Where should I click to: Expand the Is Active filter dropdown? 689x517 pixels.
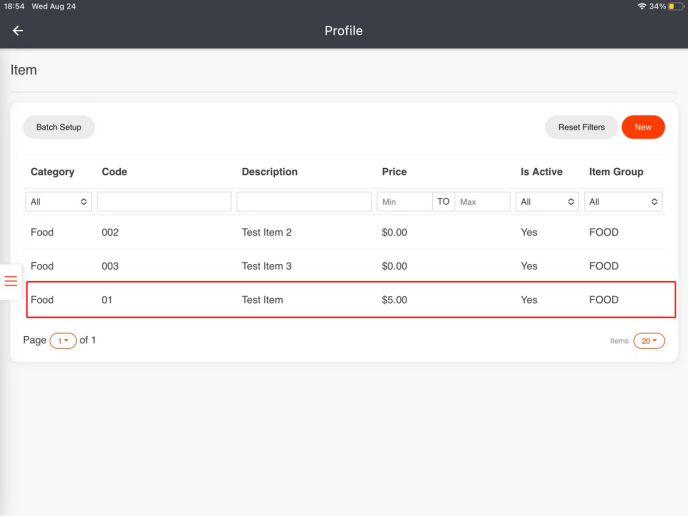tap(547, 202)
